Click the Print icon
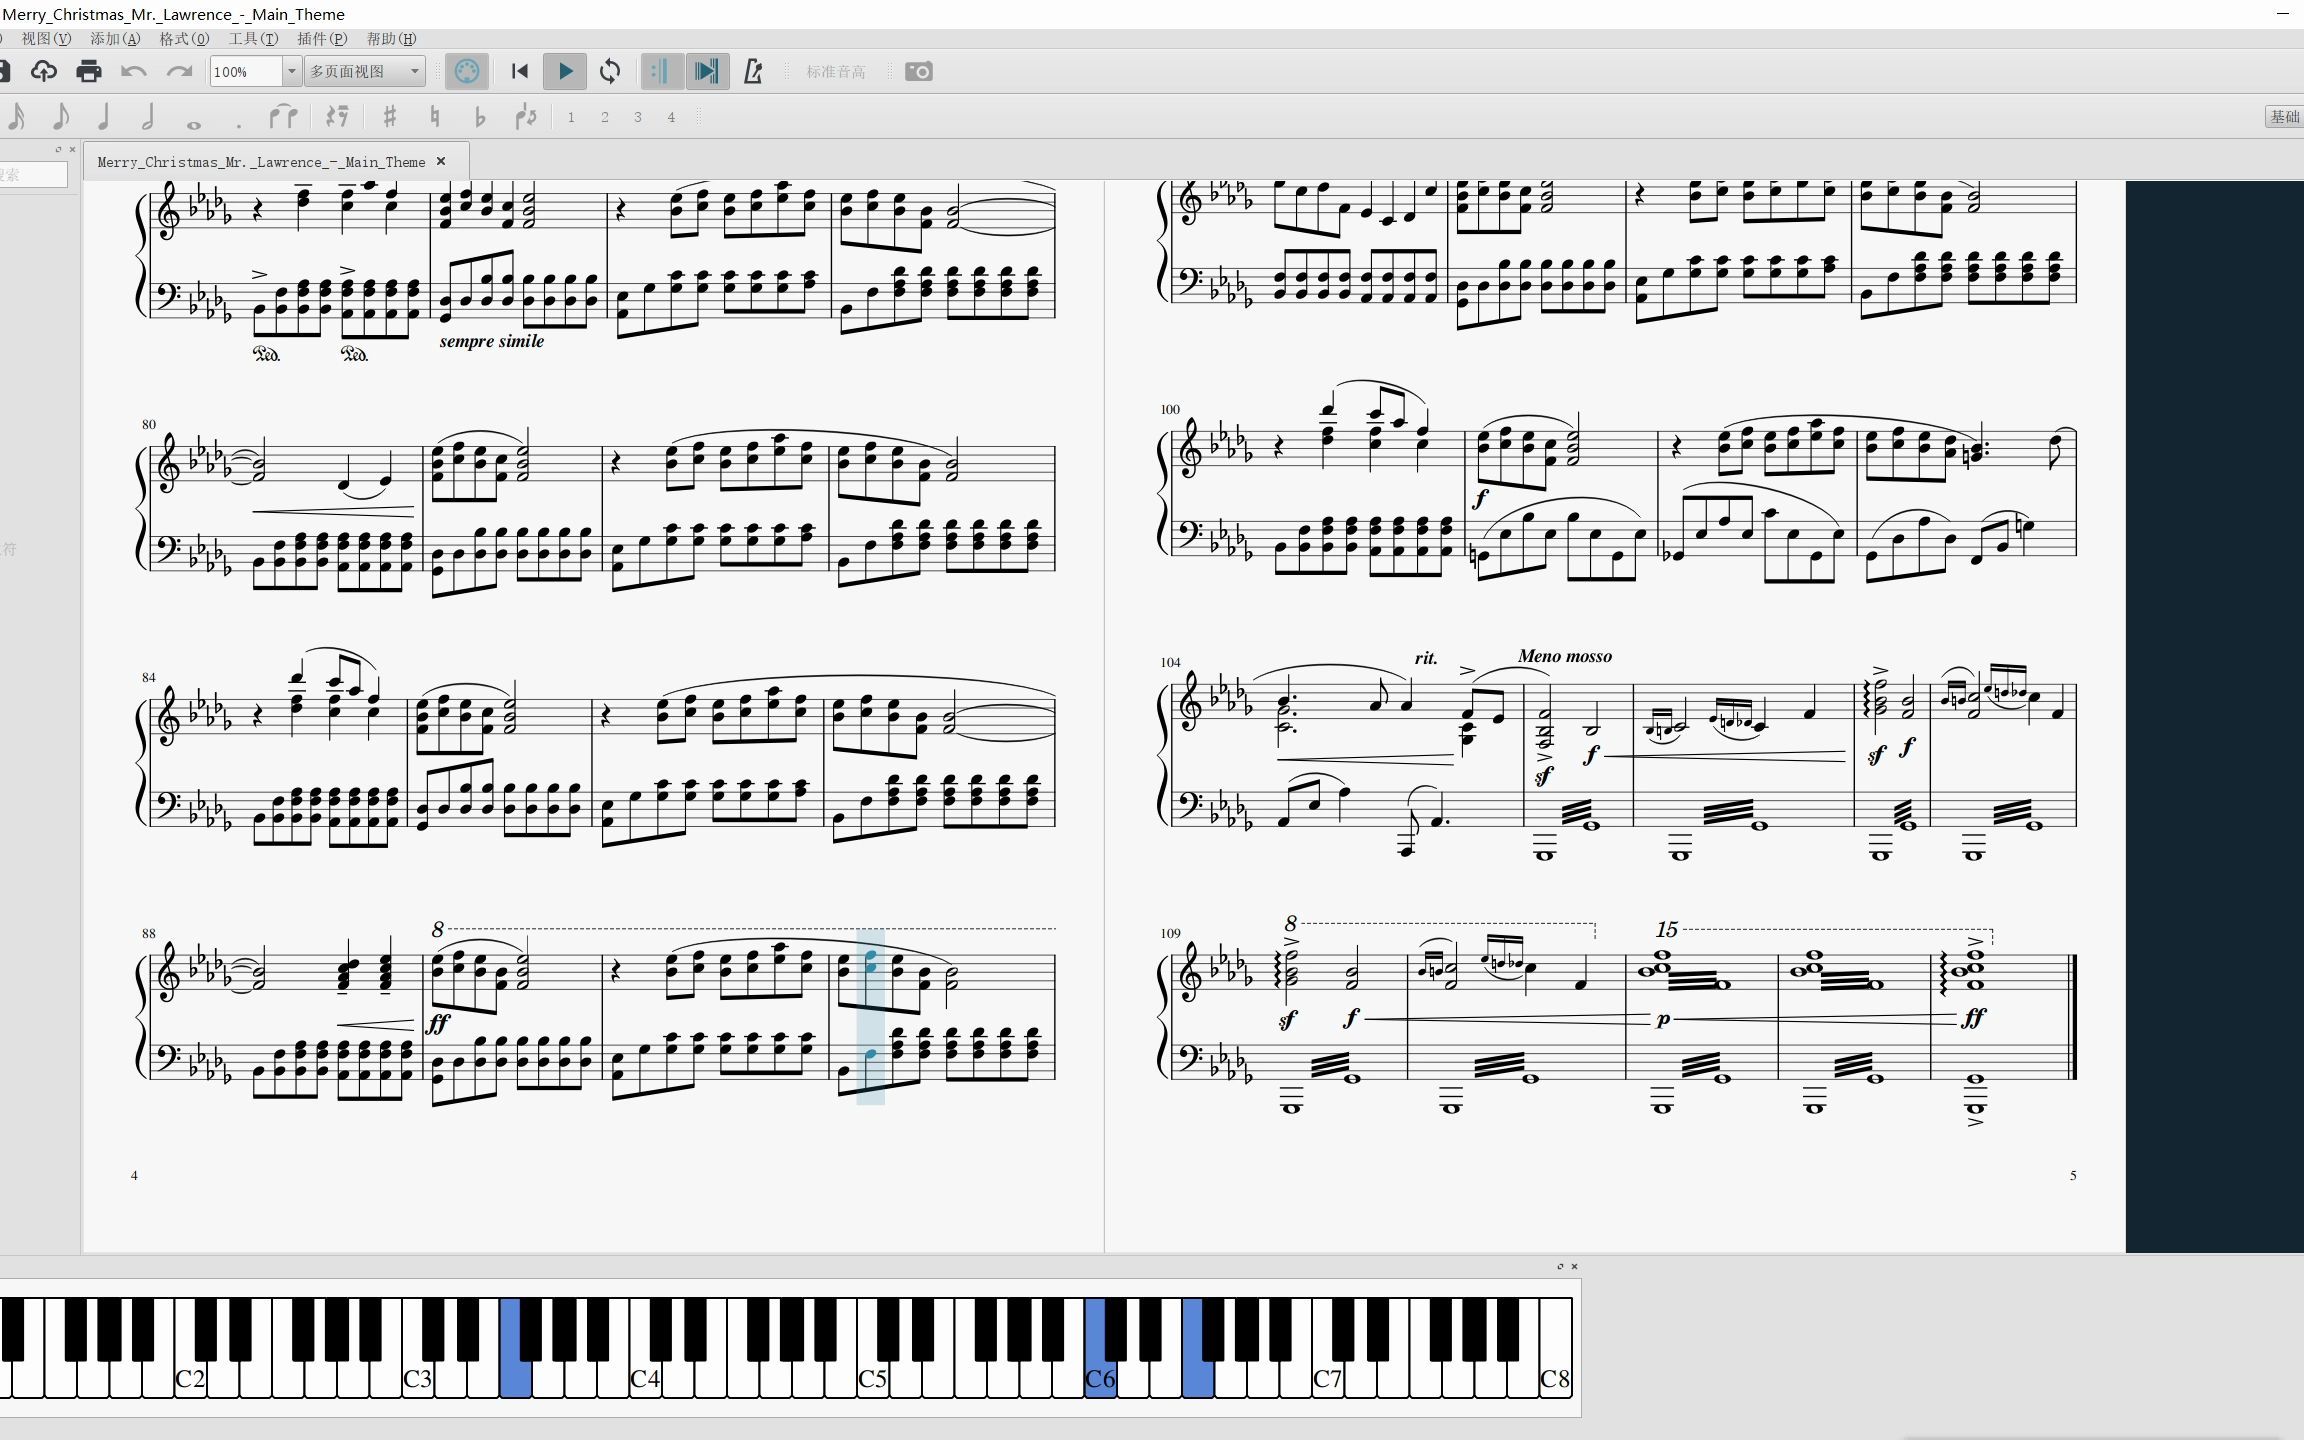This screenshot has height=1440, width=2304. [x=89, y=71]
